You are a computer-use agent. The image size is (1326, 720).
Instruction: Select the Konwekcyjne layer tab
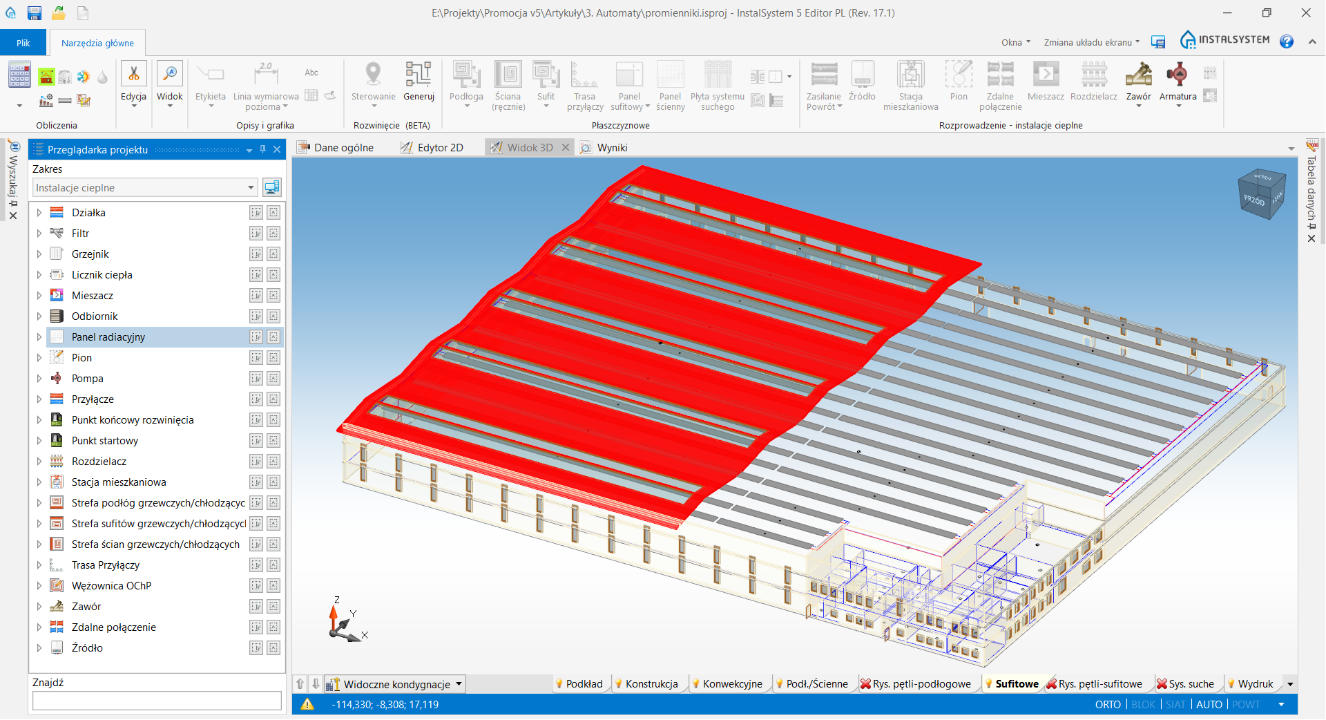click(726, 684)
